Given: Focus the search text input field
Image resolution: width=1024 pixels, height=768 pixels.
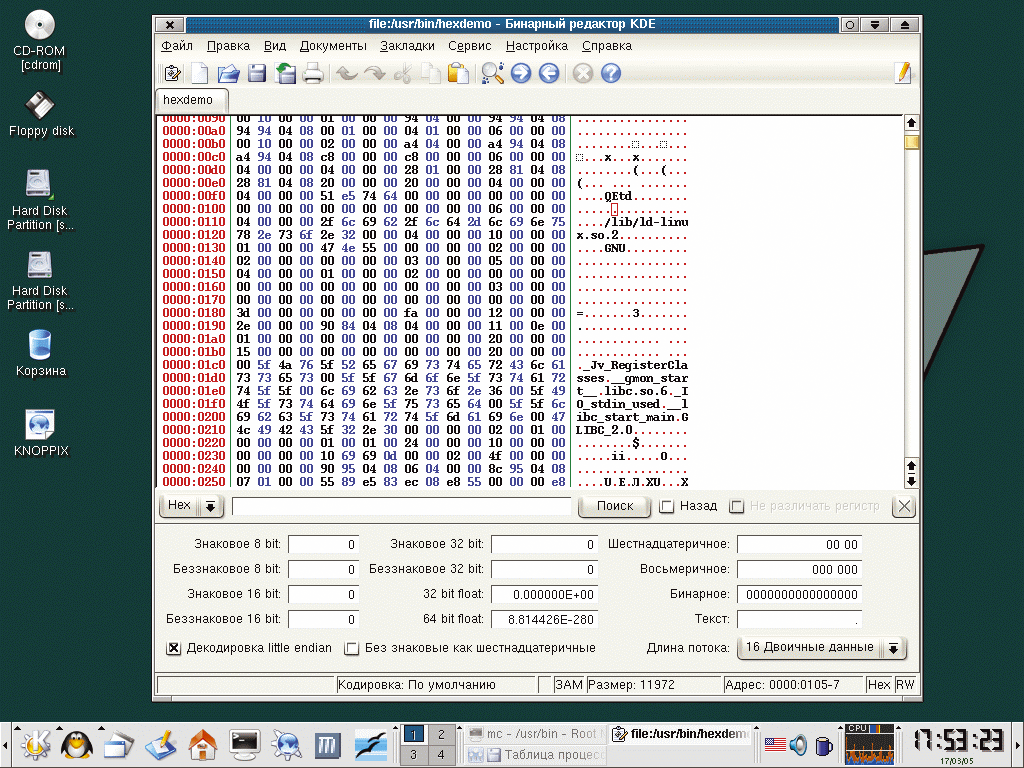Looking at the screenshot, I should pos(401,506).
